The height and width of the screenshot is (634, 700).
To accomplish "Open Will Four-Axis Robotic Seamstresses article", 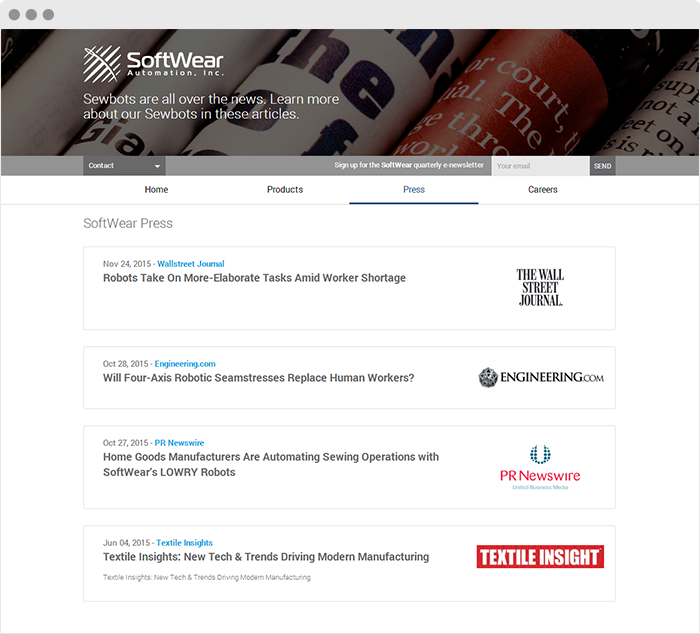I will pyautogui.click(x=258, y=378).
